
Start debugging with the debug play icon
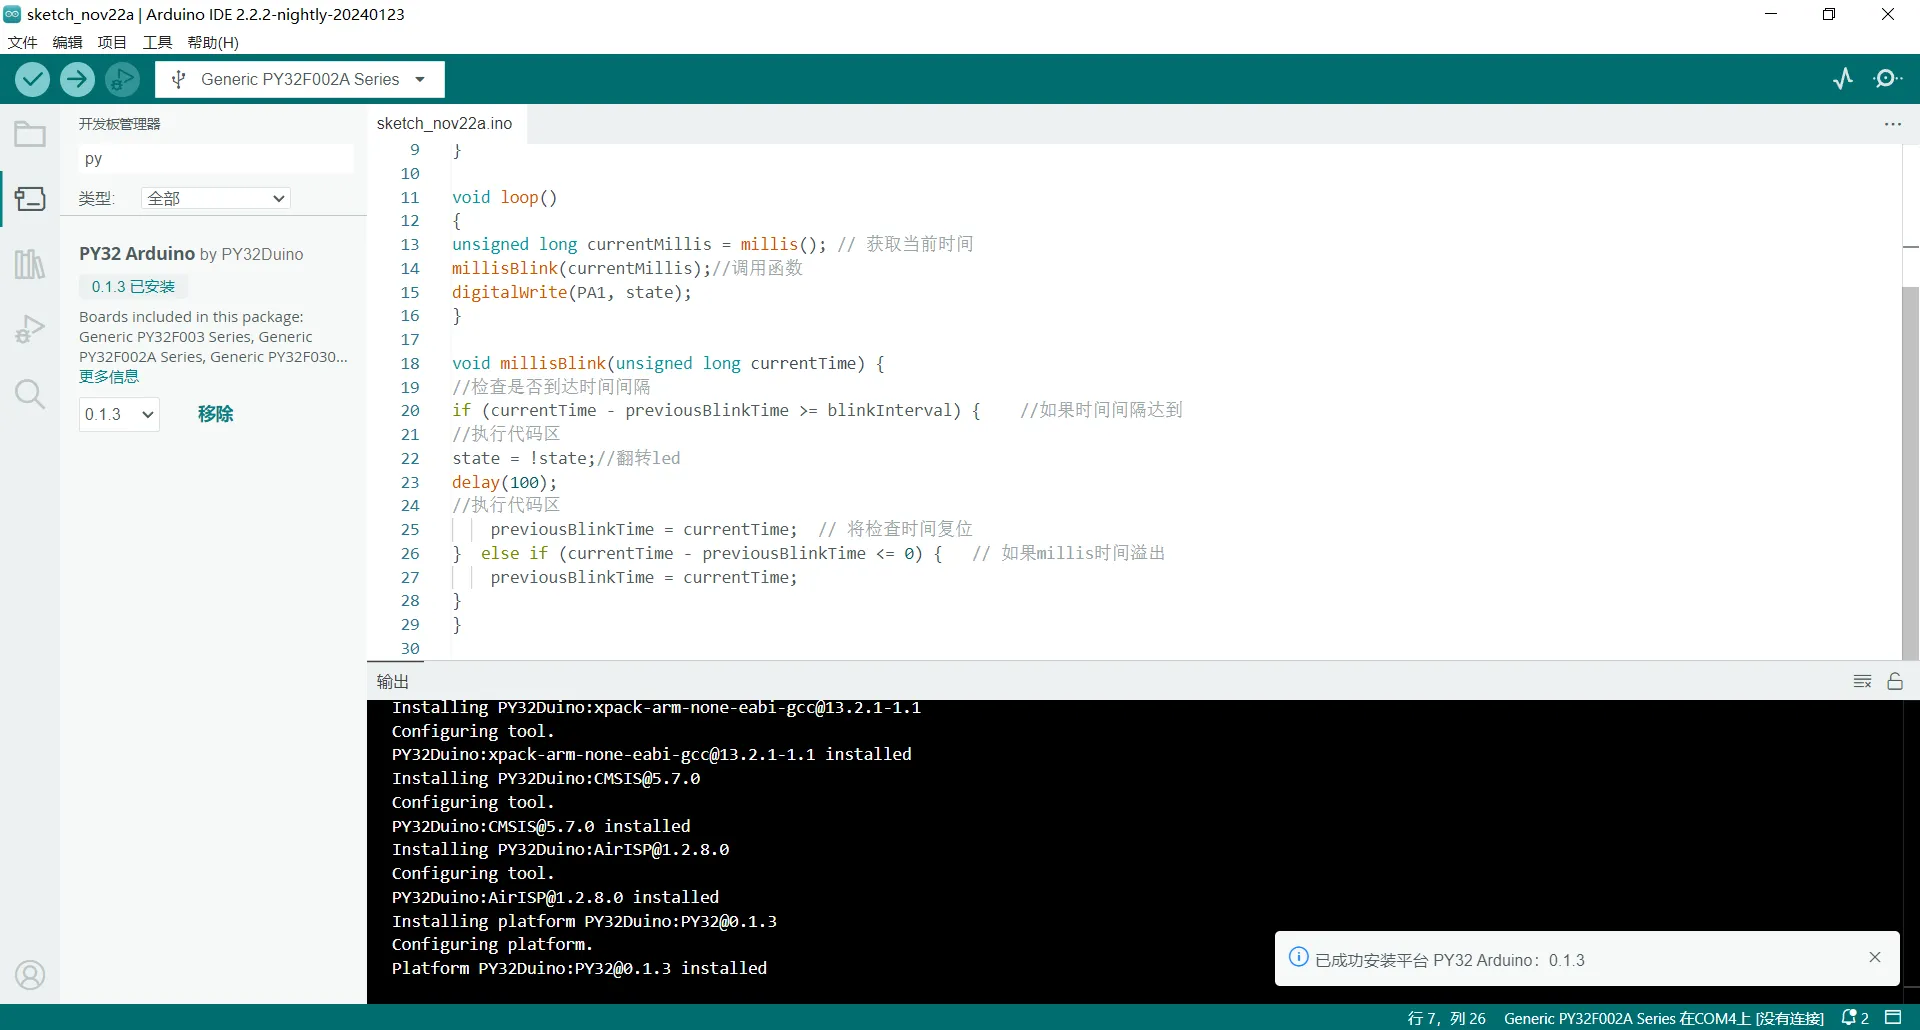122,79
